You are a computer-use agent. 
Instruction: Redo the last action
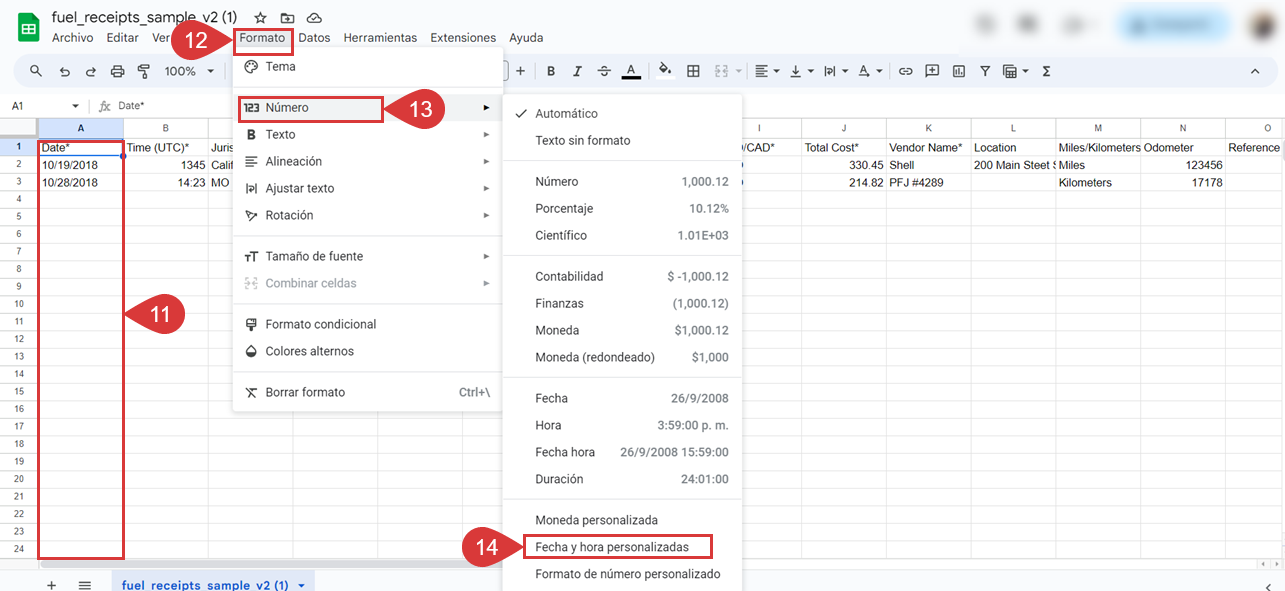point(91,71)
